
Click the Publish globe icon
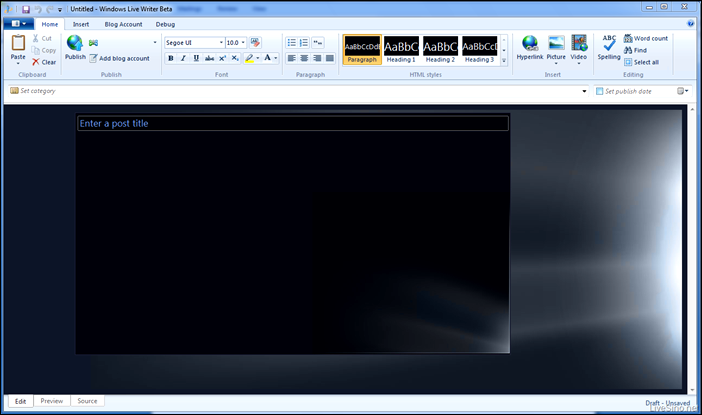75,44
